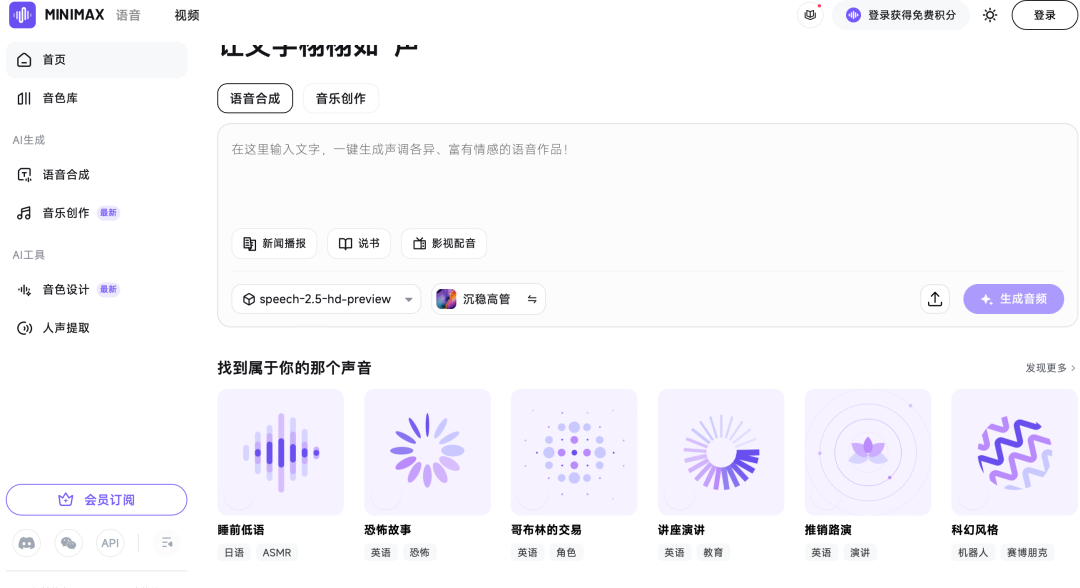Click the upload file icon beside 生成音频
This screenshot has height=588, width=1080.
935,299
